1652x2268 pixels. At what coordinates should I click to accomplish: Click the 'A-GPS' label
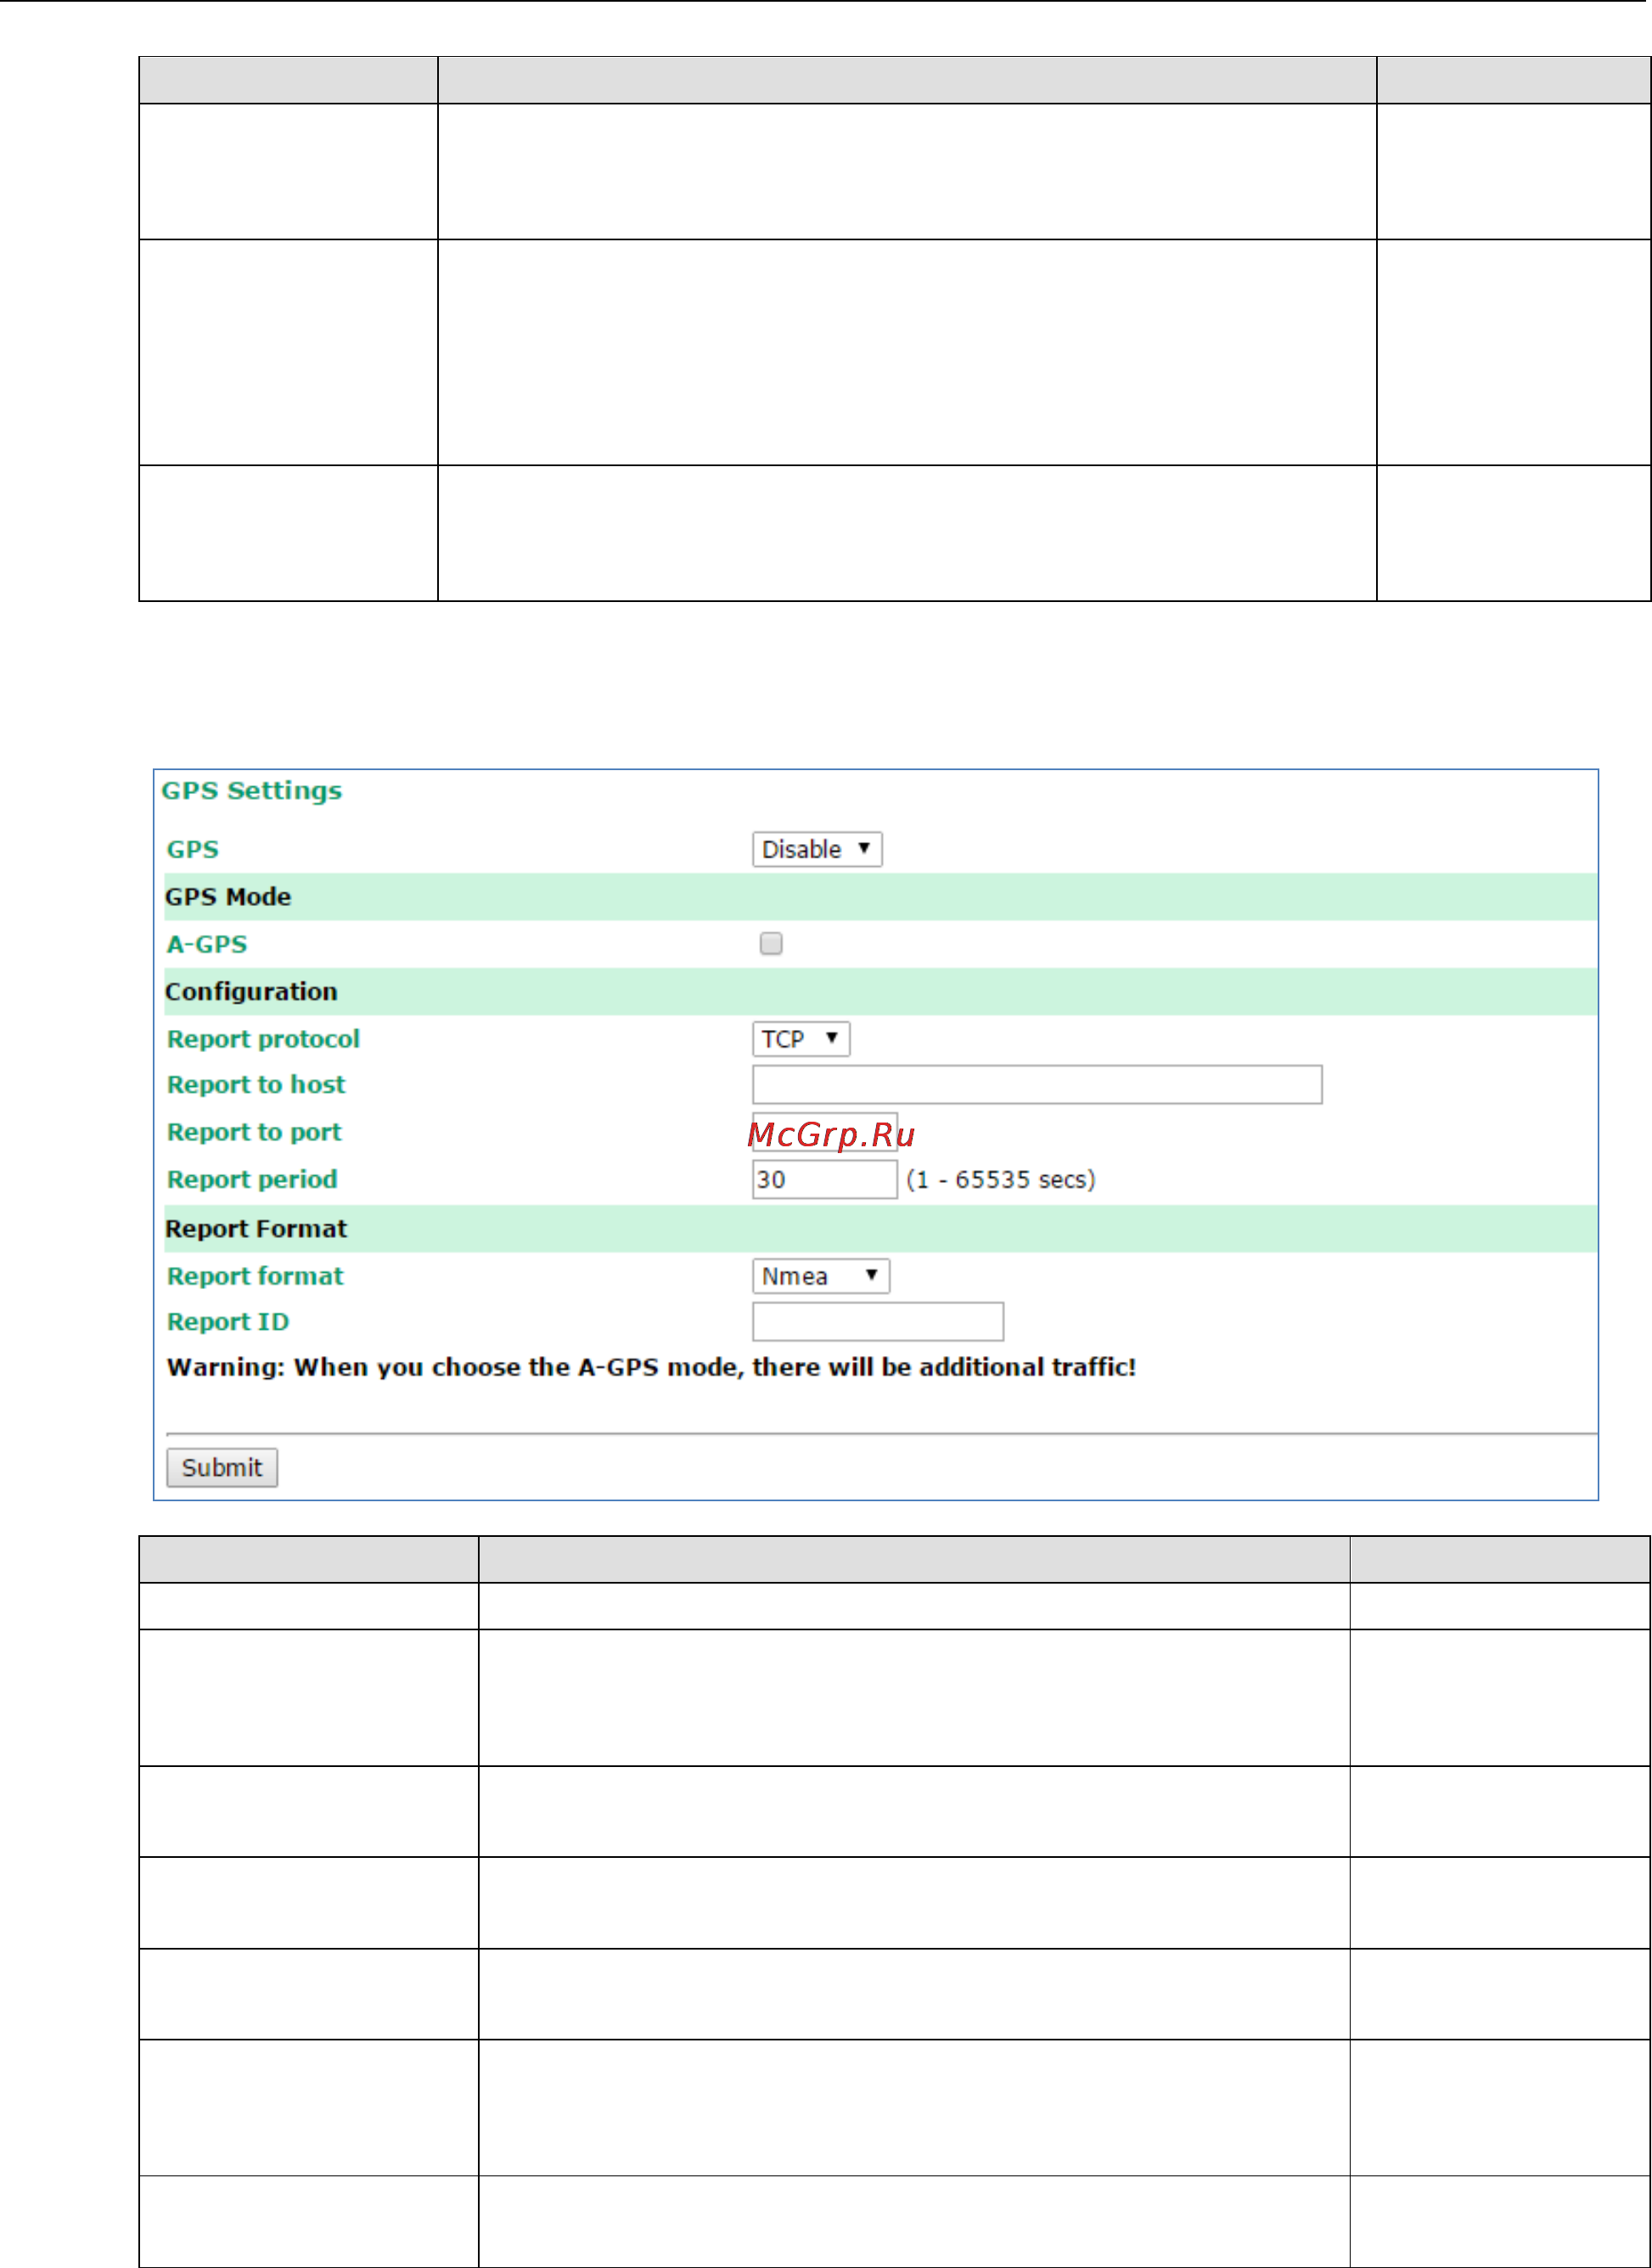[x=207, y=944]
